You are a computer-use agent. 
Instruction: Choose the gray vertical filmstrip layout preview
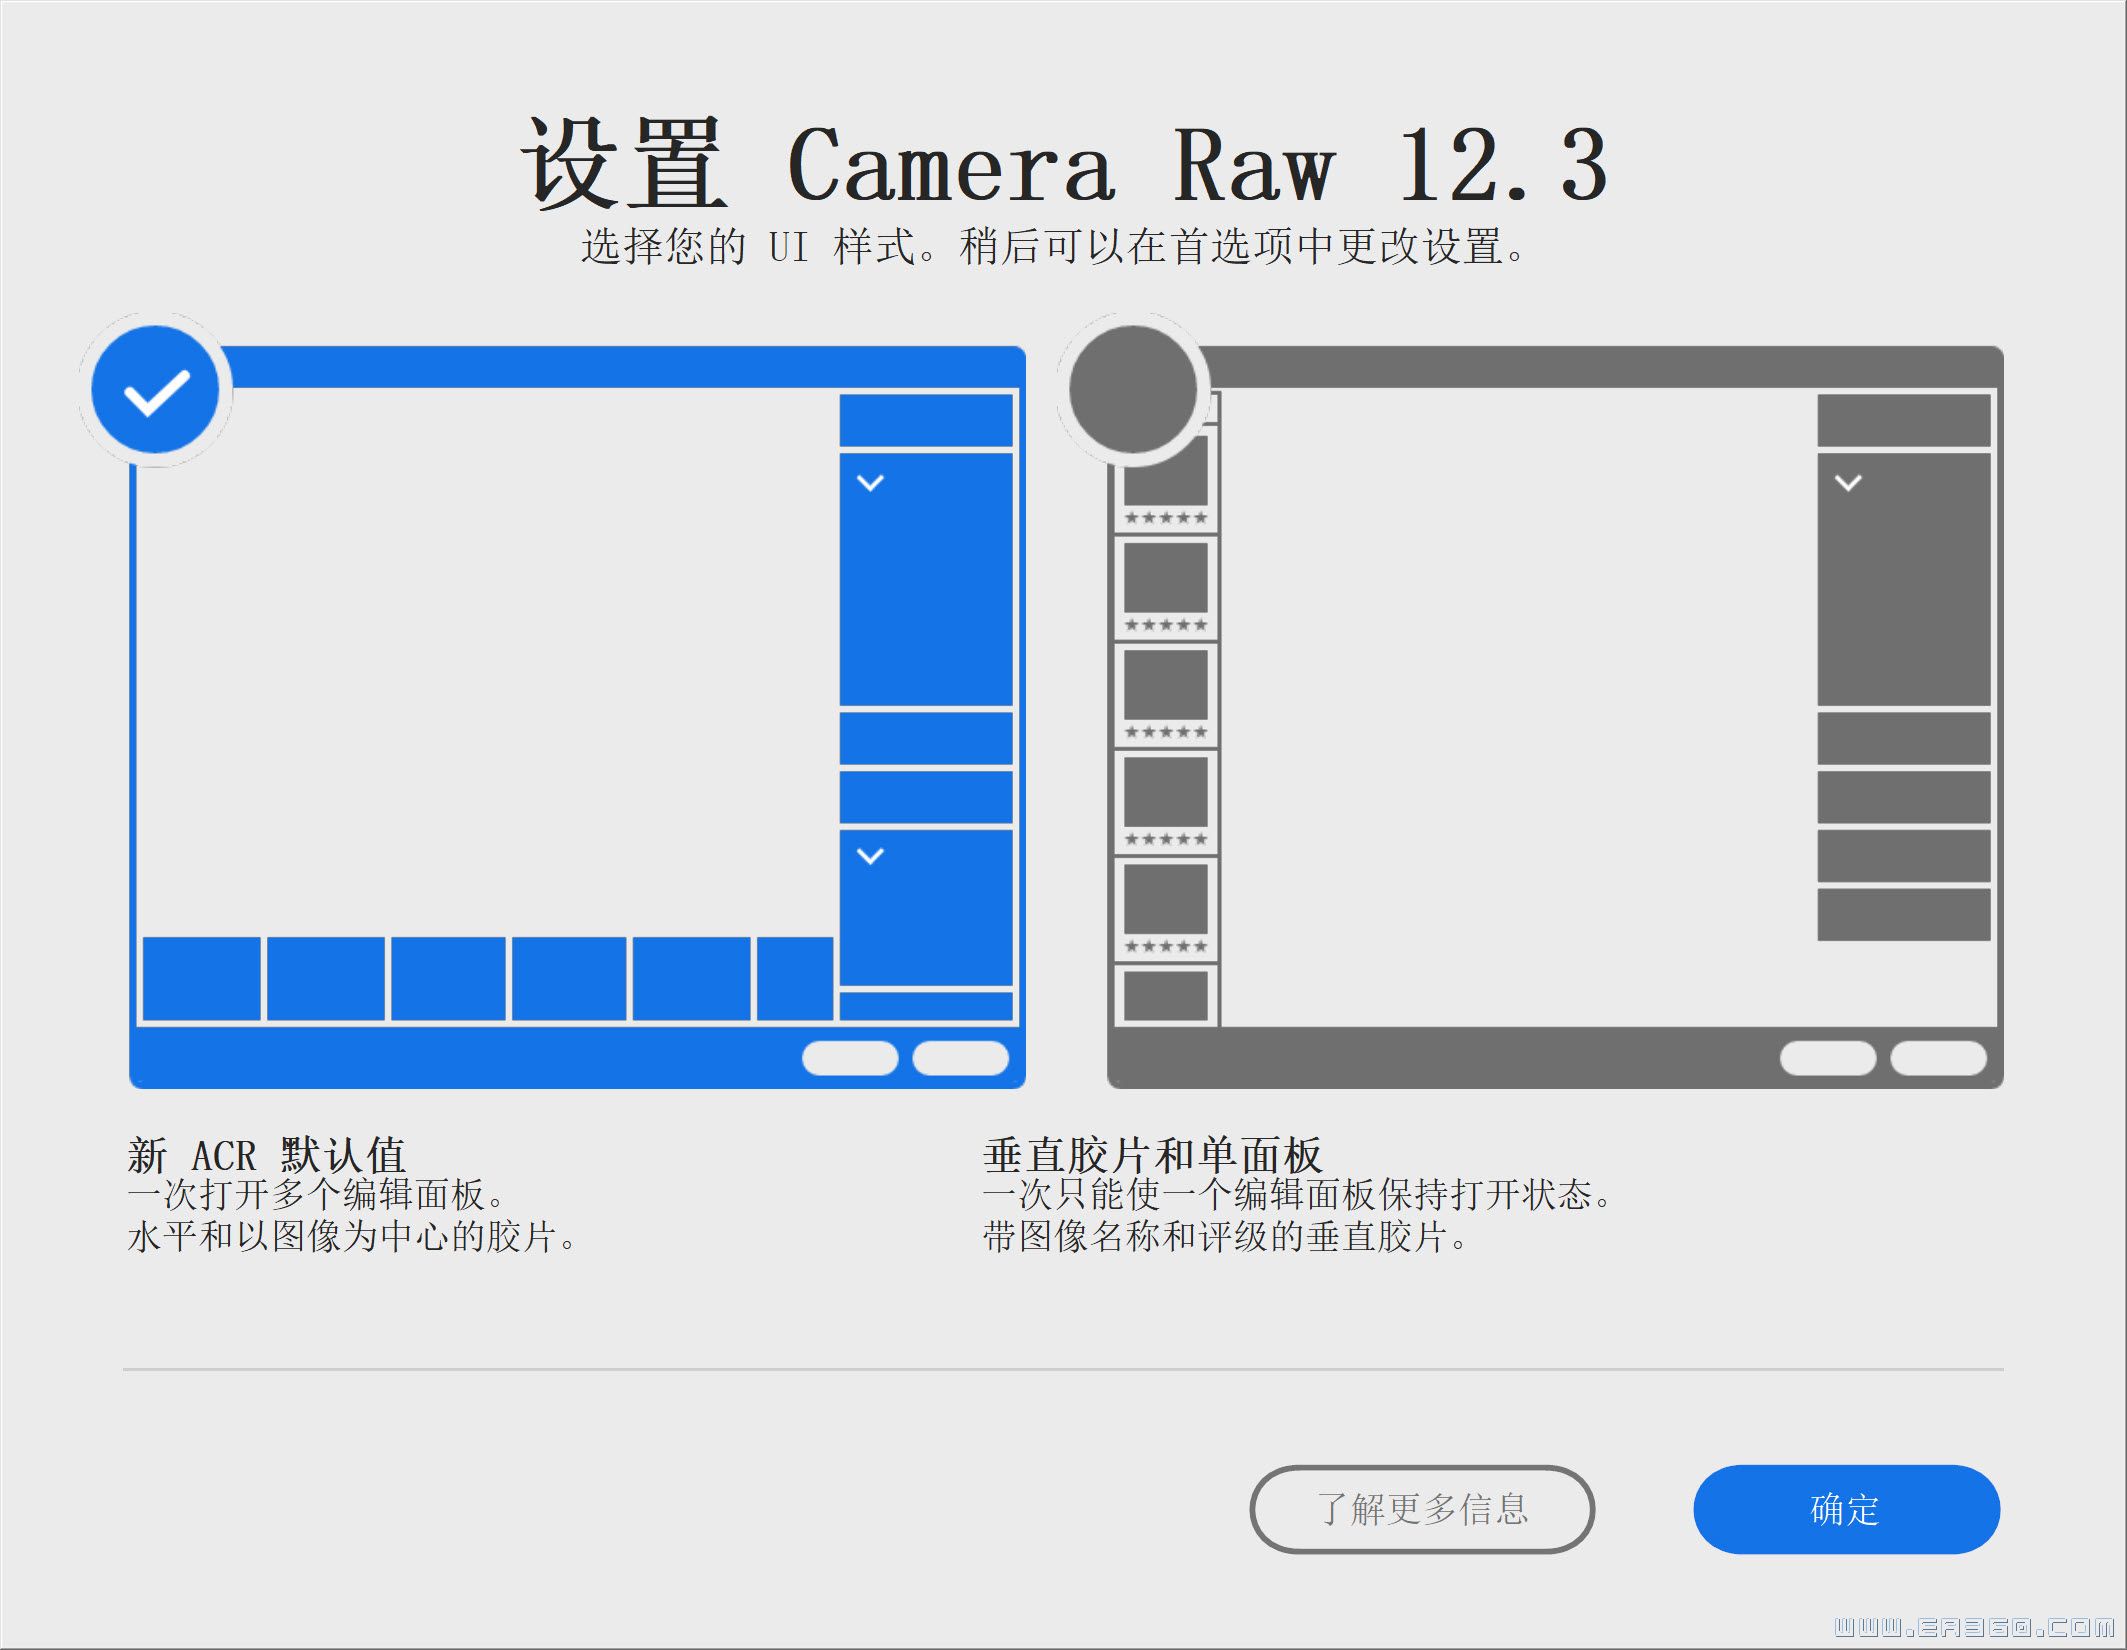pos(1555,717)
